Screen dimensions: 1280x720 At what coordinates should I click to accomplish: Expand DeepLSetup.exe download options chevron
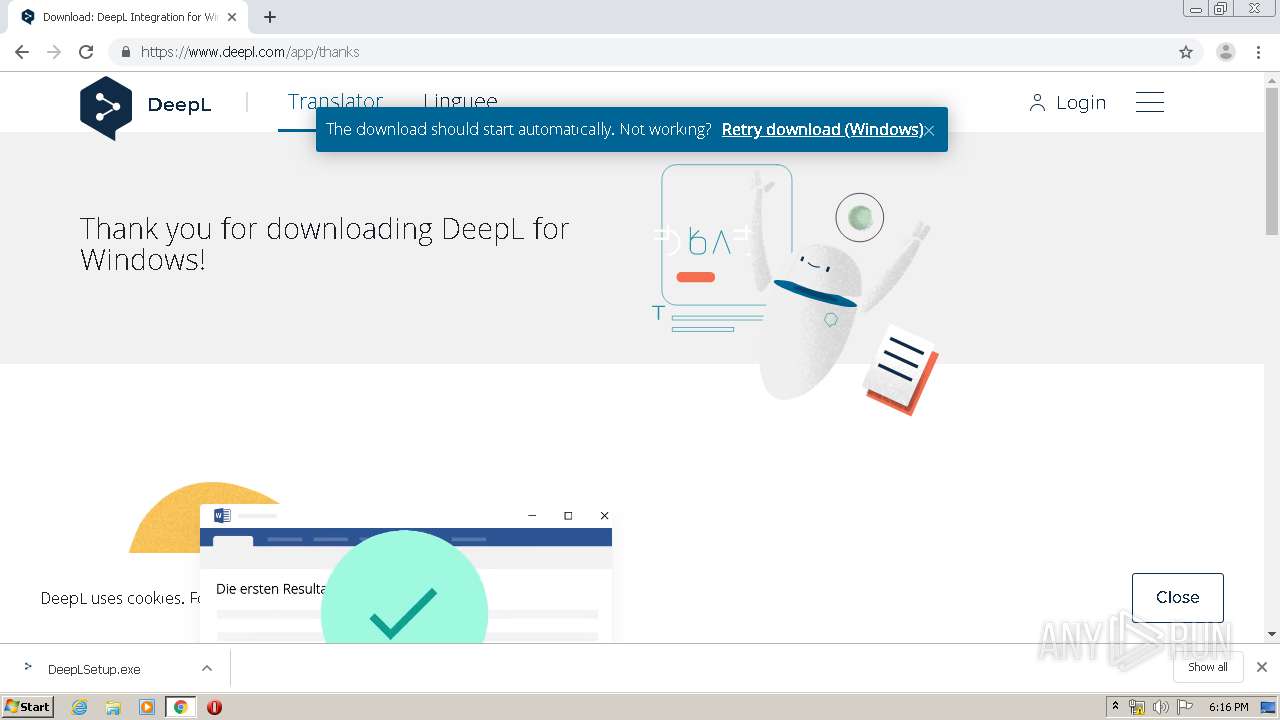(207, 668)
